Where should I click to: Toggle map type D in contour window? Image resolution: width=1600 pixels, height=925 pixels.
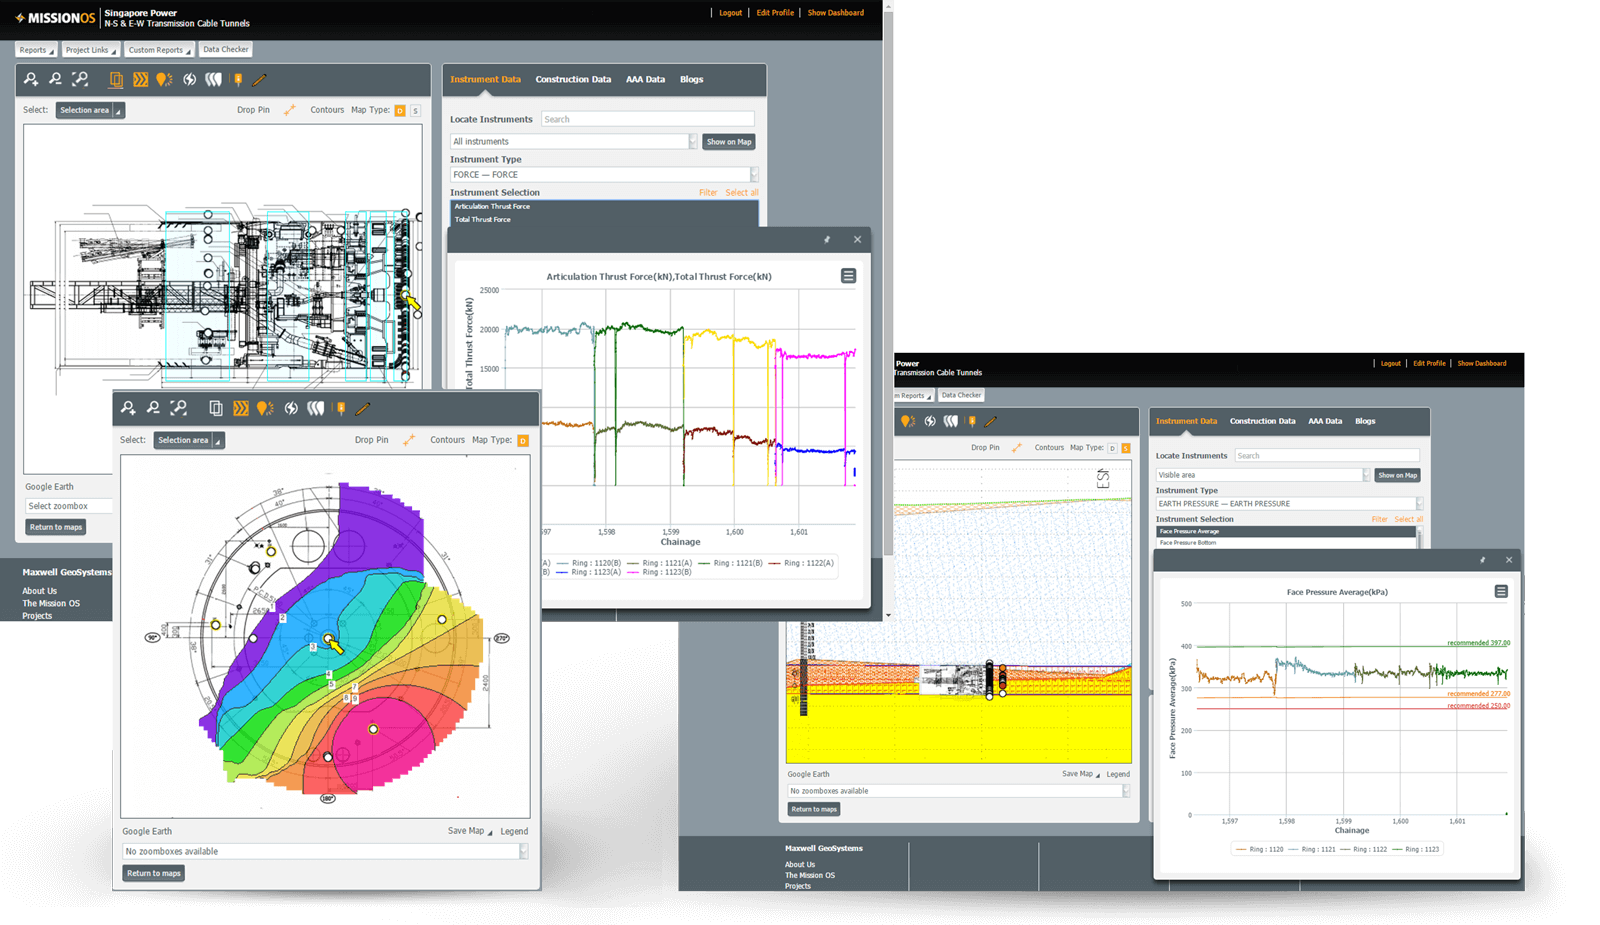point(523,440)
